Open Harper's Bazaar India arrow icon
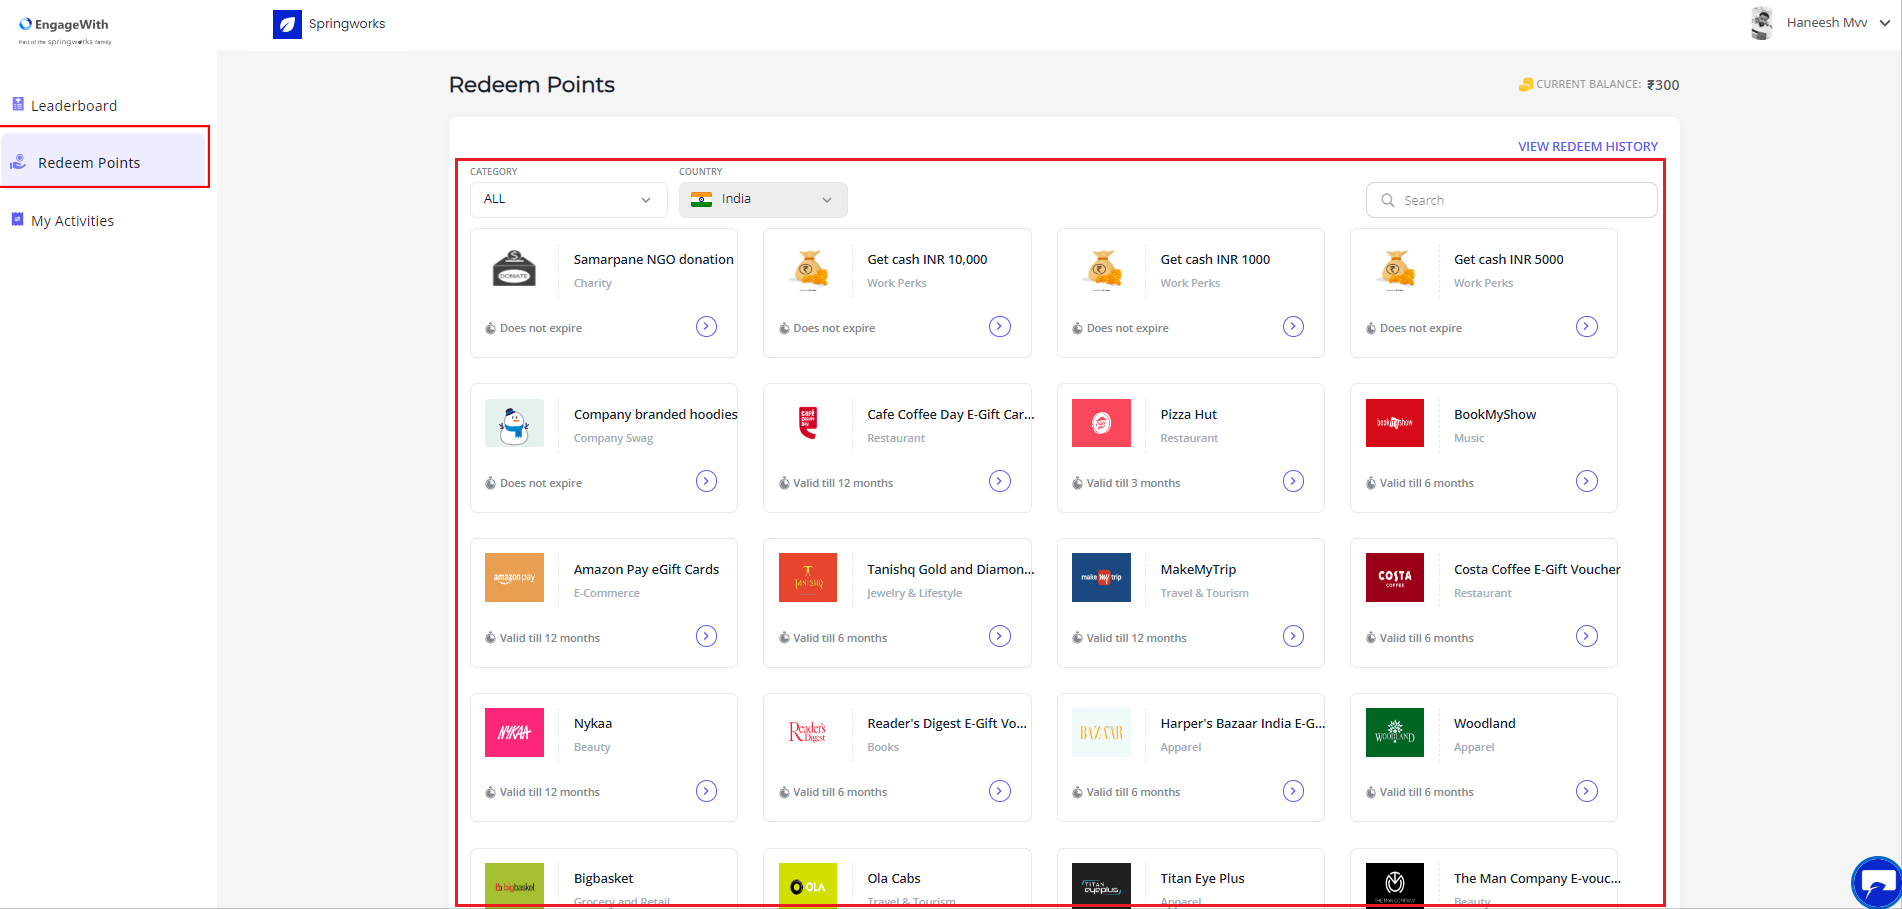 (x=1293, y=791)
